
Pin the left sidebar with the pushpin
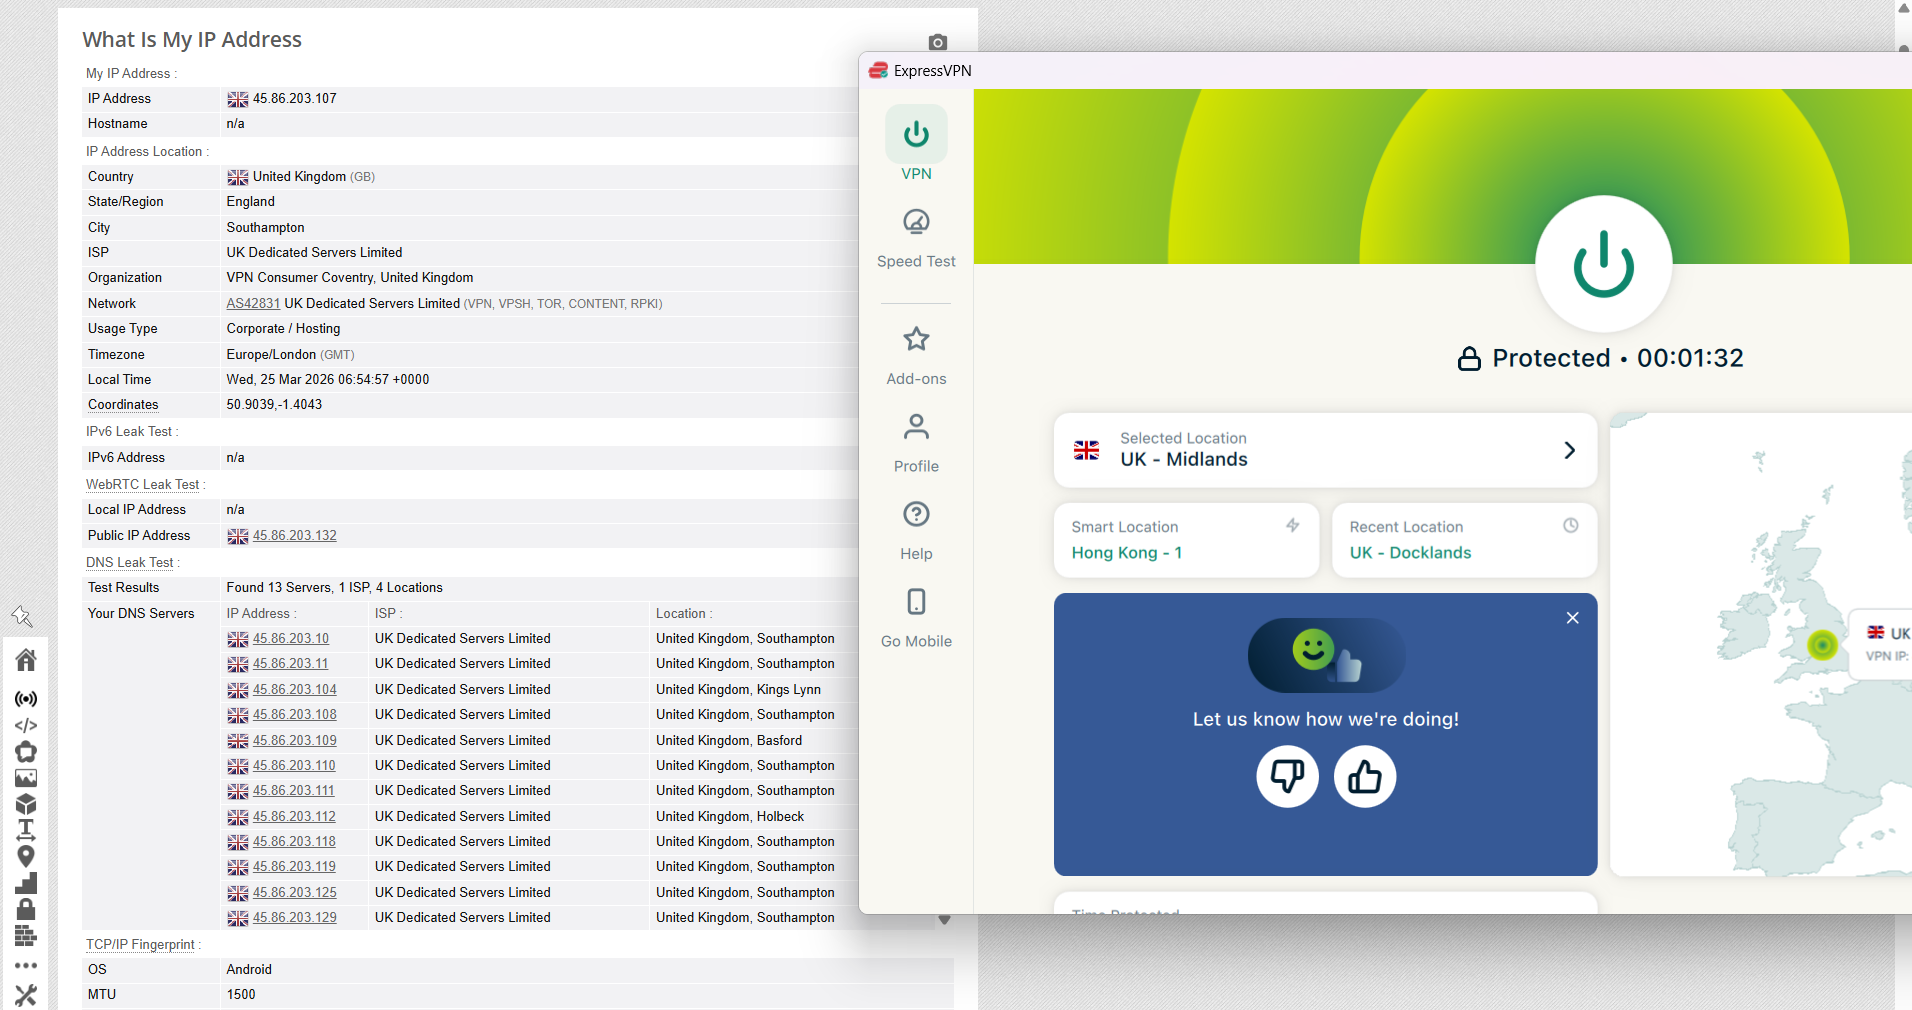(24, 616)
